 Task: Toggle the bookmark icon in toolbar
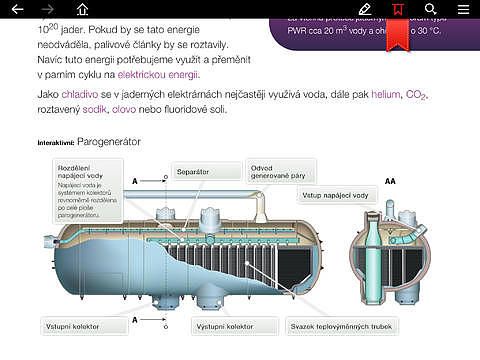pos(398,9)
